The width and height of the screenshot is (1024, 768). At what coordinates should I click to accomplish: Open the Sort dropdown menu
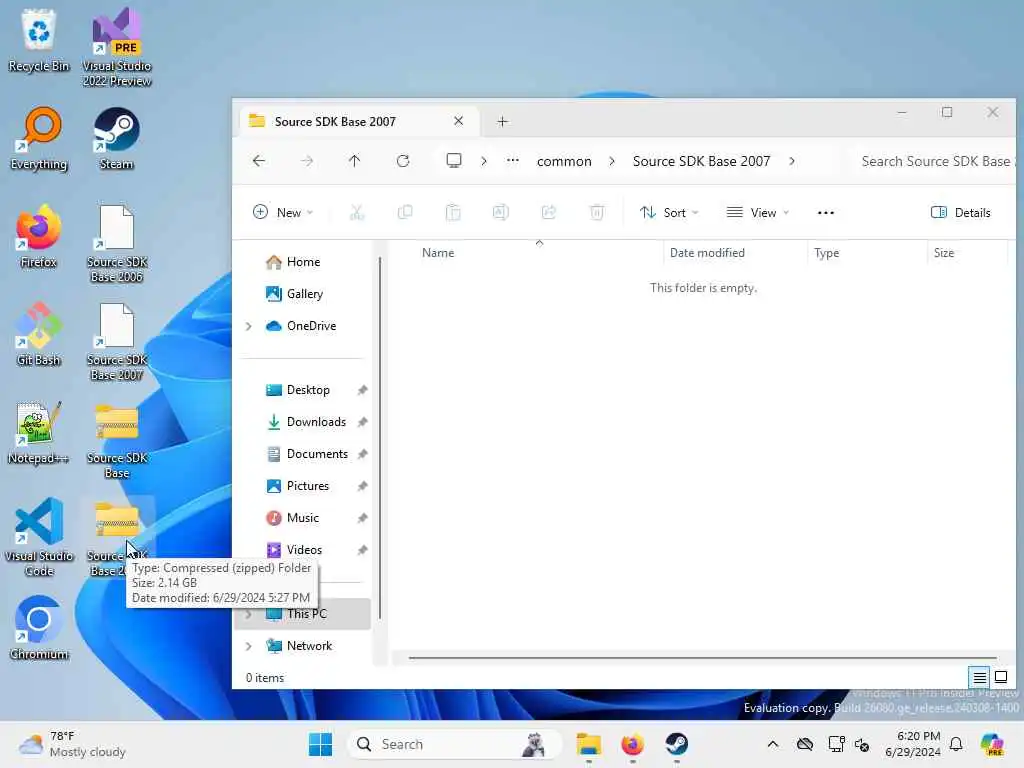[669, 212]
